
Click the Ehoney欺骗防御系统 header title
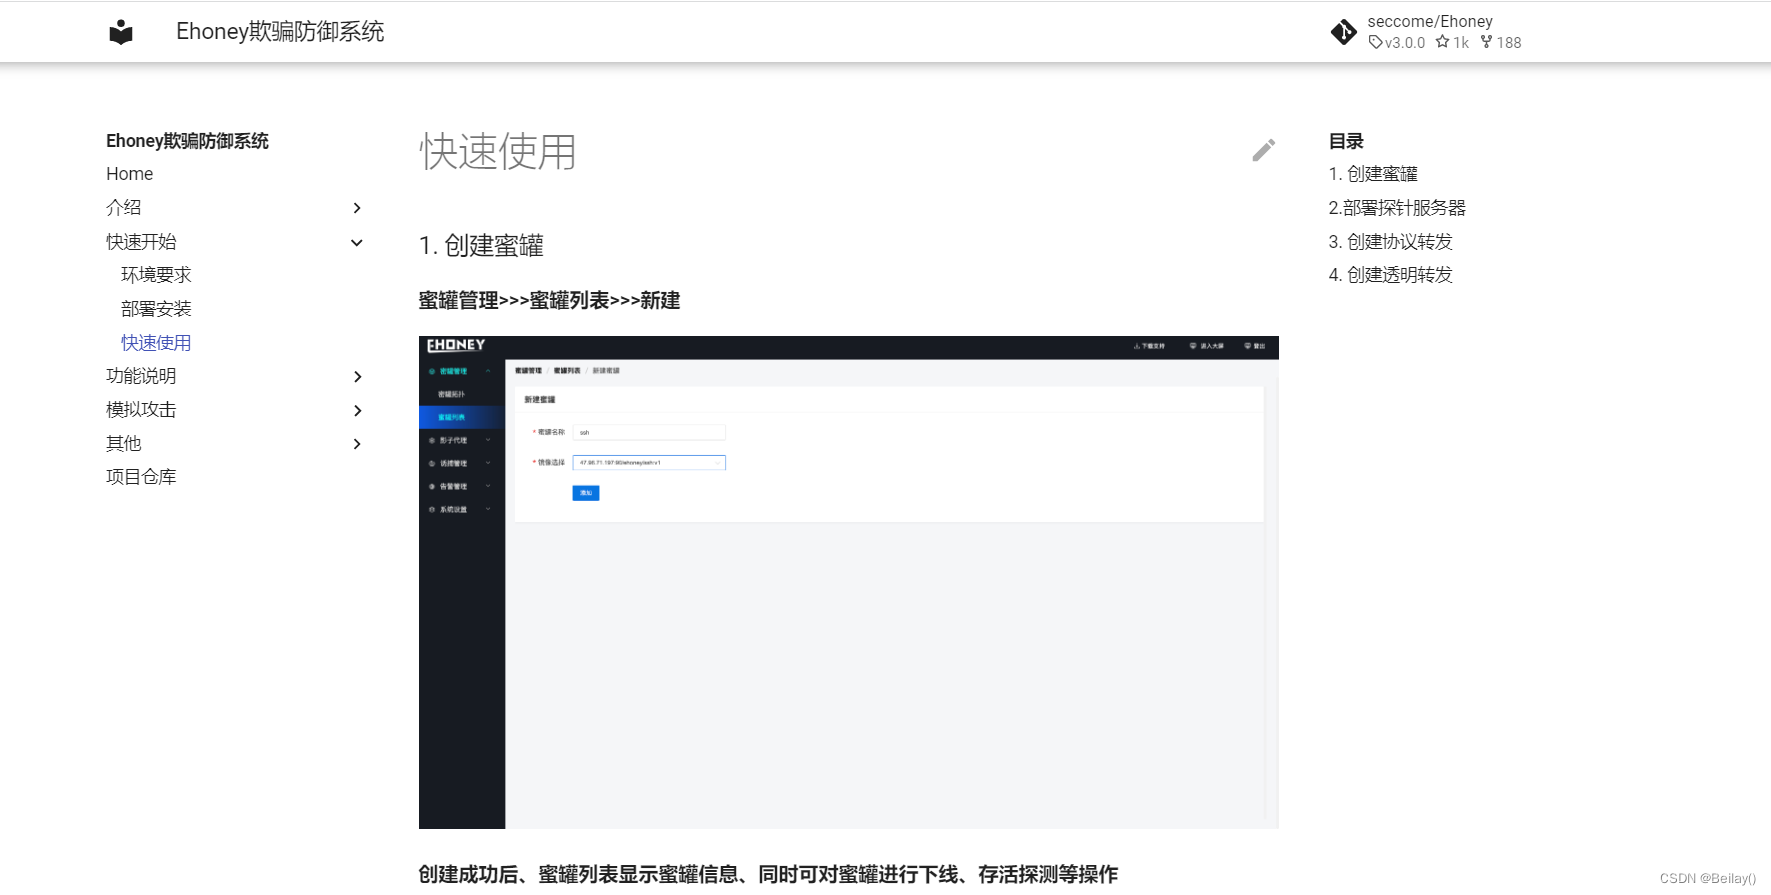tap(280, 32)
